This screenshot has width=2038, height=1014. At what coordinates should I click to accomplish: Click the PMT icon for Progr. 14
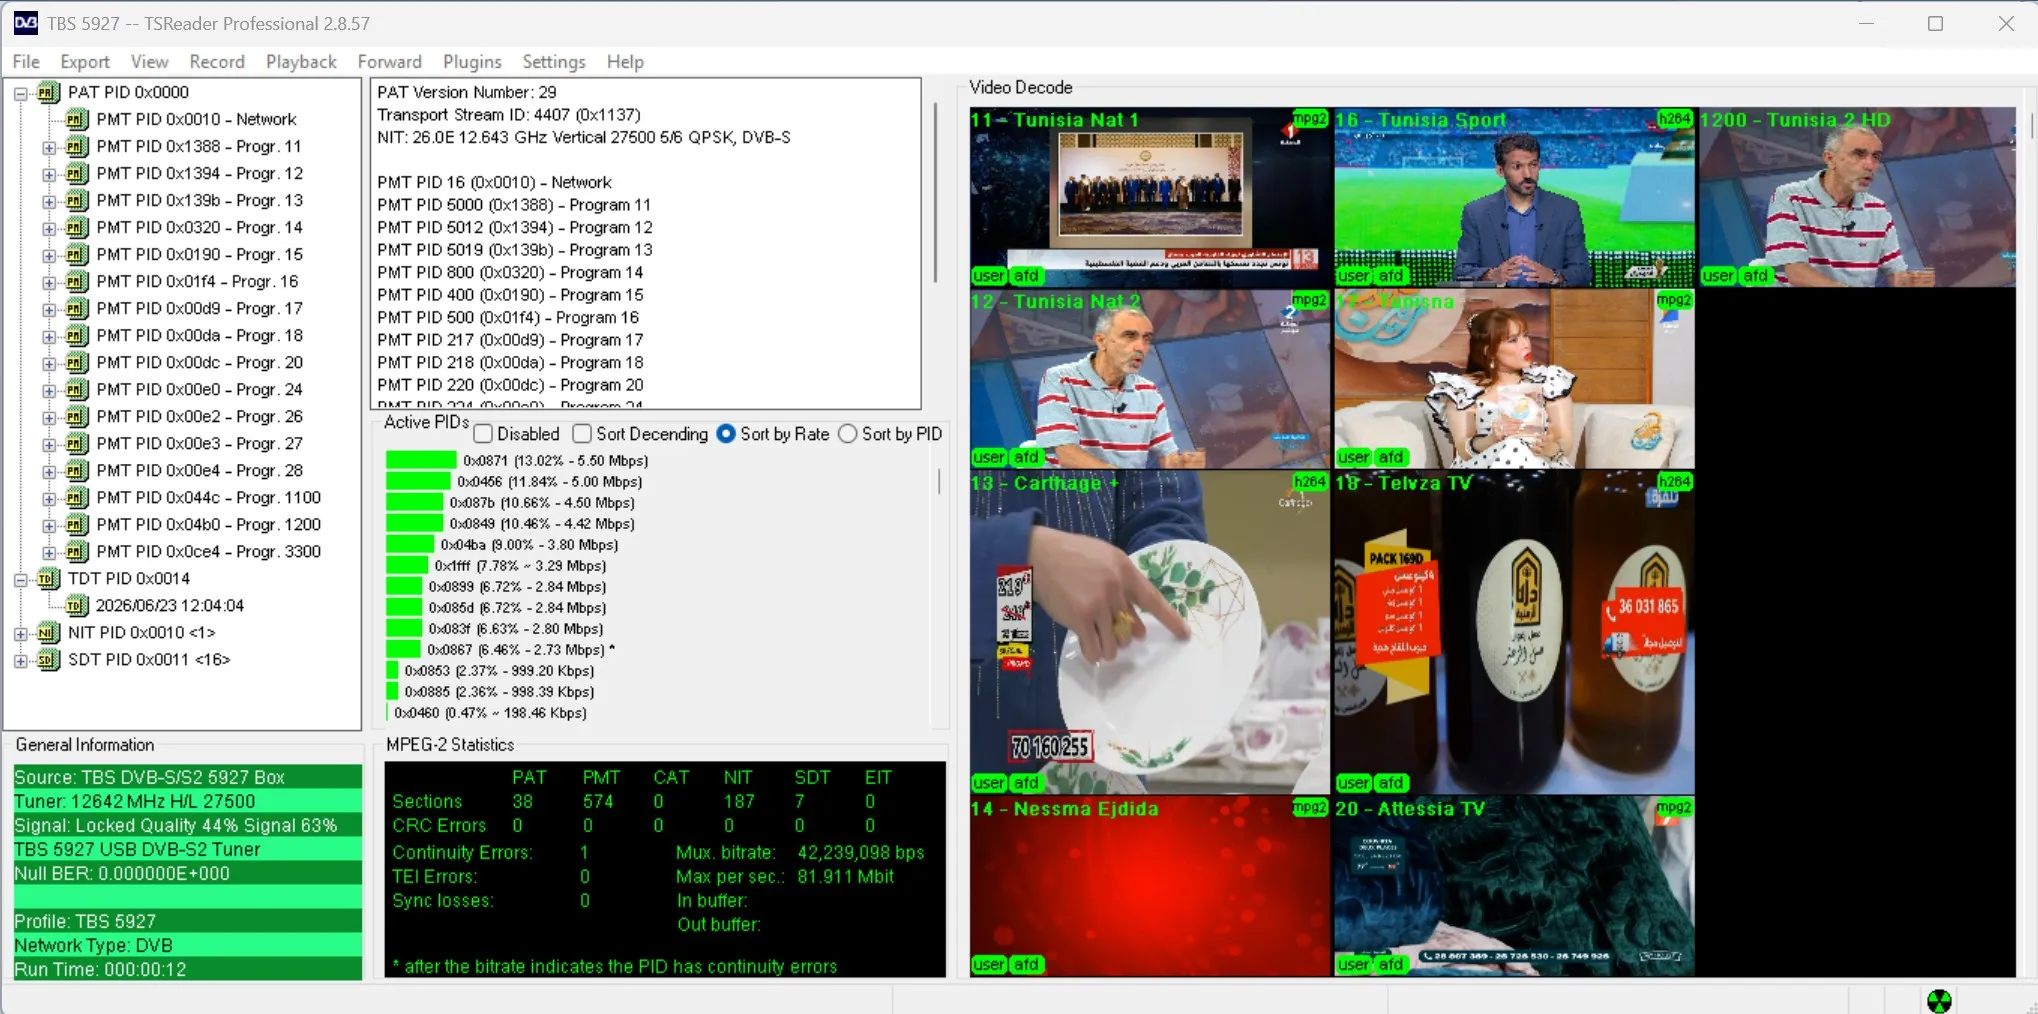coord(77,227)
